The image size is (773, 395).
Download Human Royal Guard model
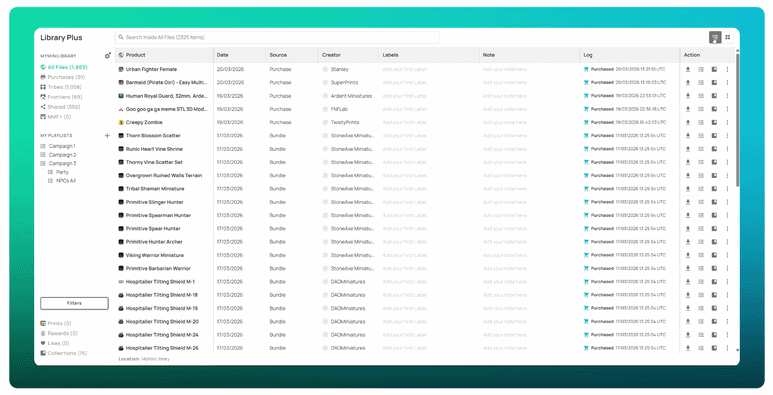pyautogui.click(x=688, y=96)
